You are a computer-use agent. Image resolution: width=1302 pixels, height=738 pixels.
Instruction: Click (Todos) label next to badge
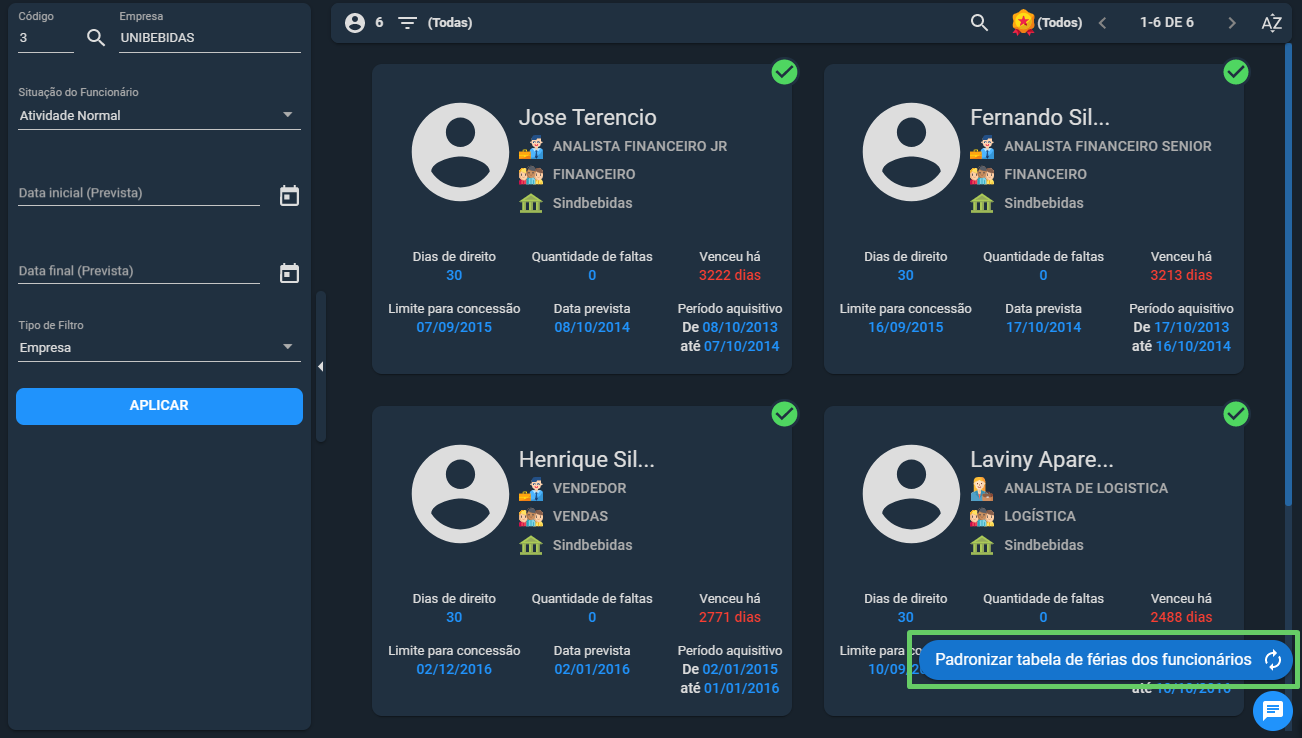(x=1060, y=22)
